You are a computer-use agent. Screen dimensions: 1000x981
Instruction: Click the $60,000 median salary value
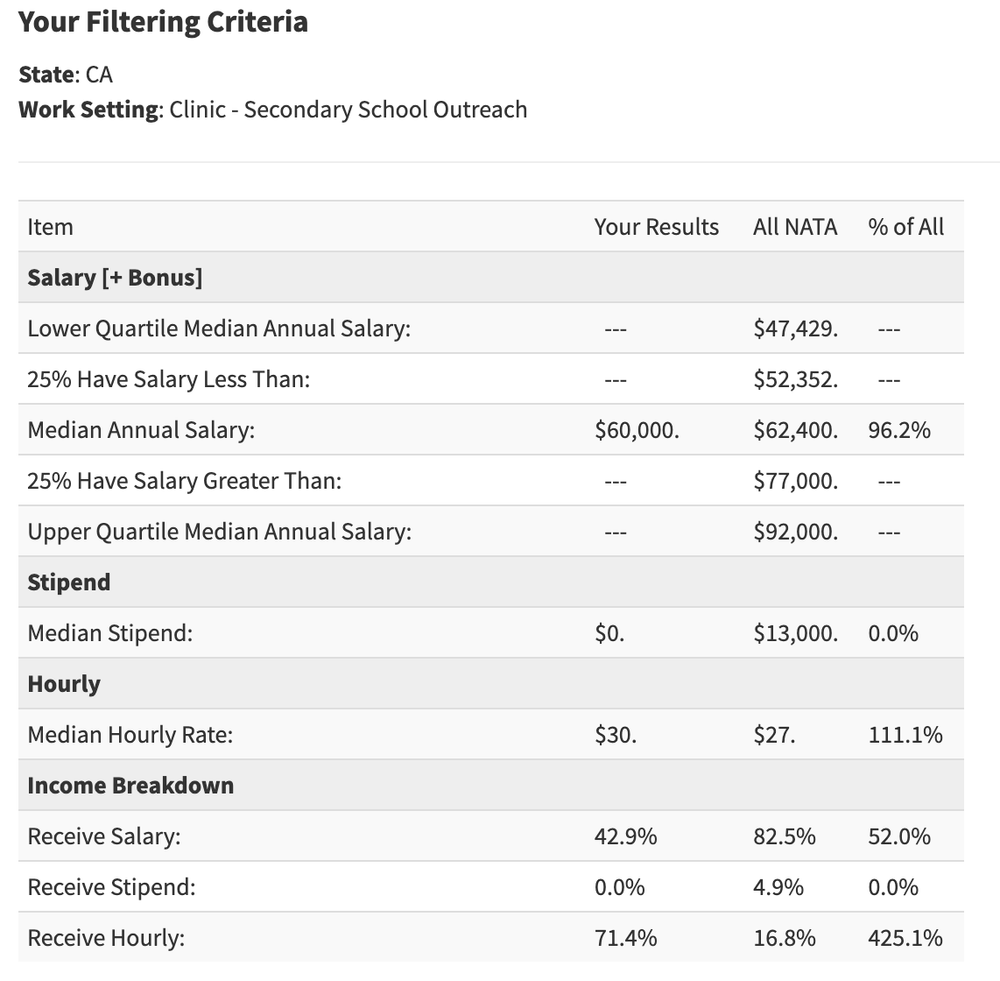(637, 430)
